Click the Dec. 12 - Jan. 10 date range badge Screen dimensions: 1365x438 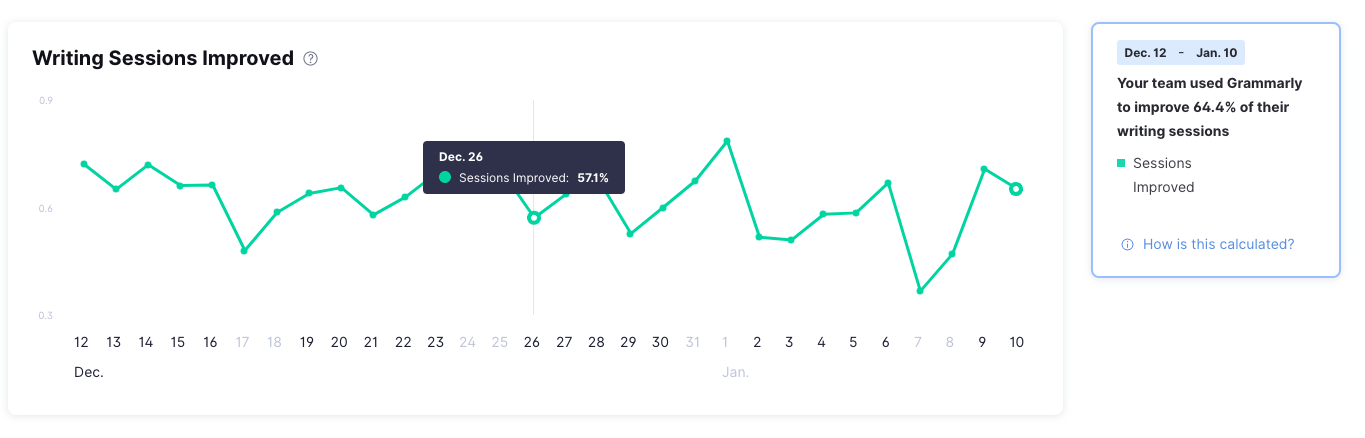click(x=1180, y=53)
